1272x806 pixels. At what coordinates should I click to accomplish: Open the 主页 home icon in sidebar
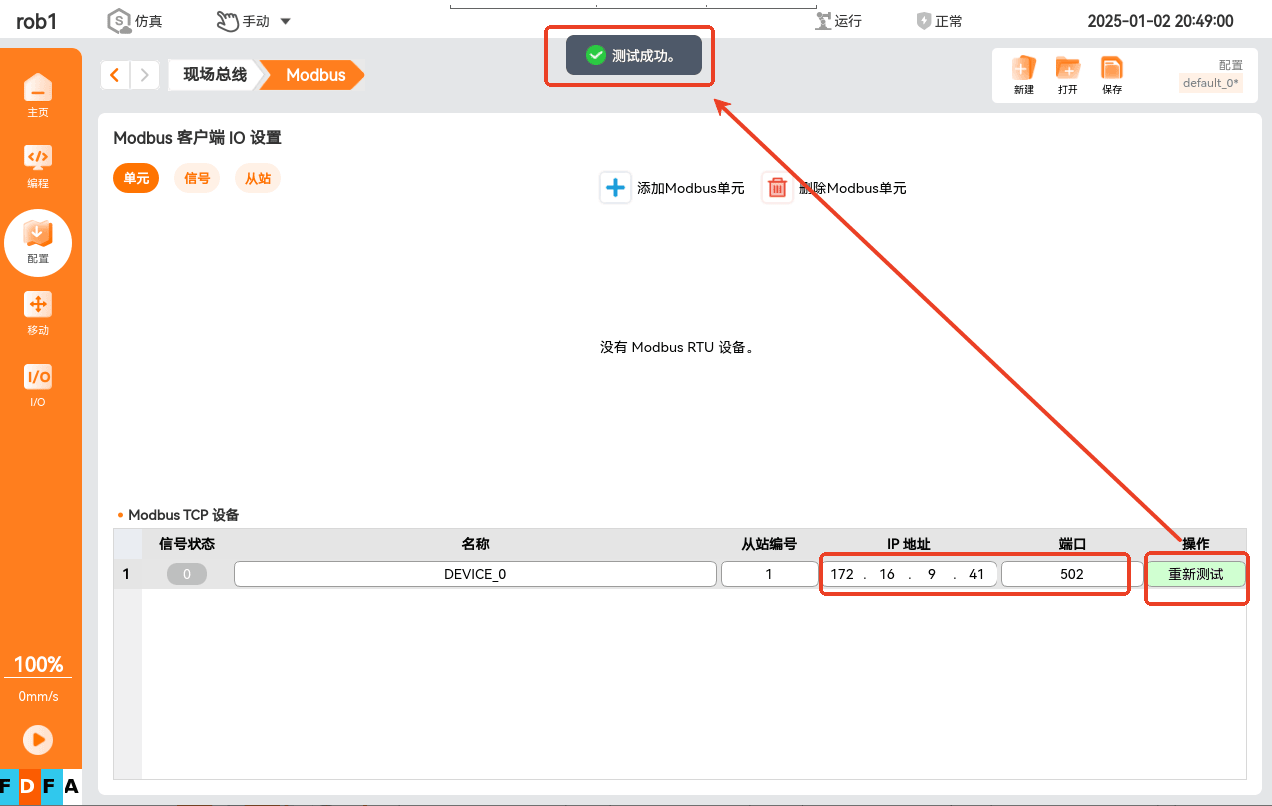[38, 88]
